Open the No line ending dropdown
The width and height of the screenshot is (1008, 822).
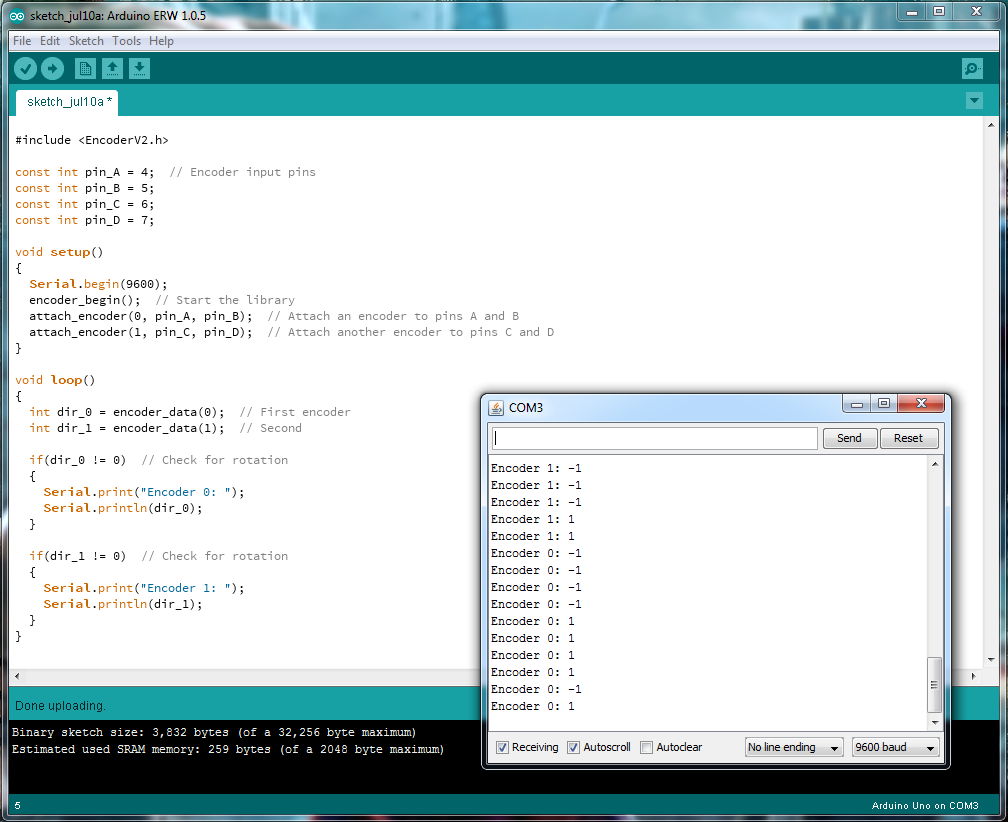(x=794, y=747)
